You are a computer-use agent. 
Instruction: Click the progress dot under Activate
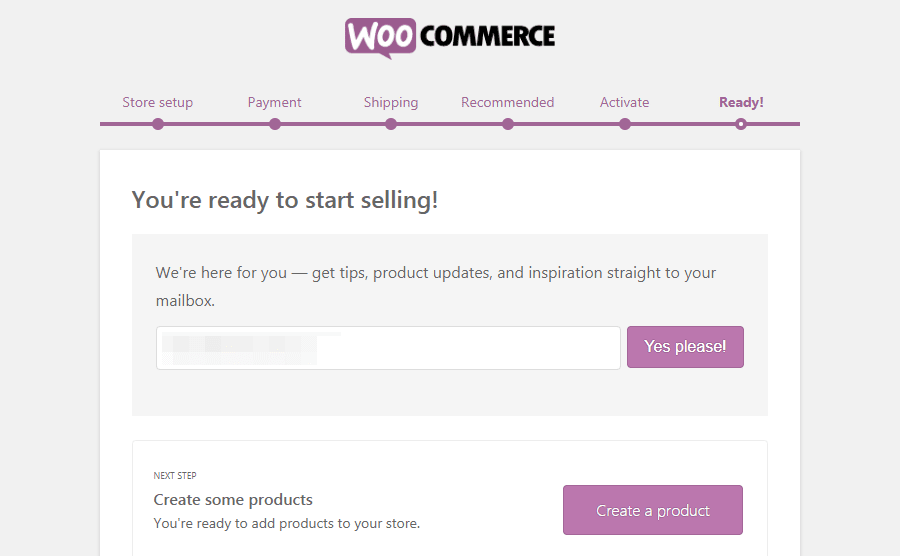[x=625, y=124]
